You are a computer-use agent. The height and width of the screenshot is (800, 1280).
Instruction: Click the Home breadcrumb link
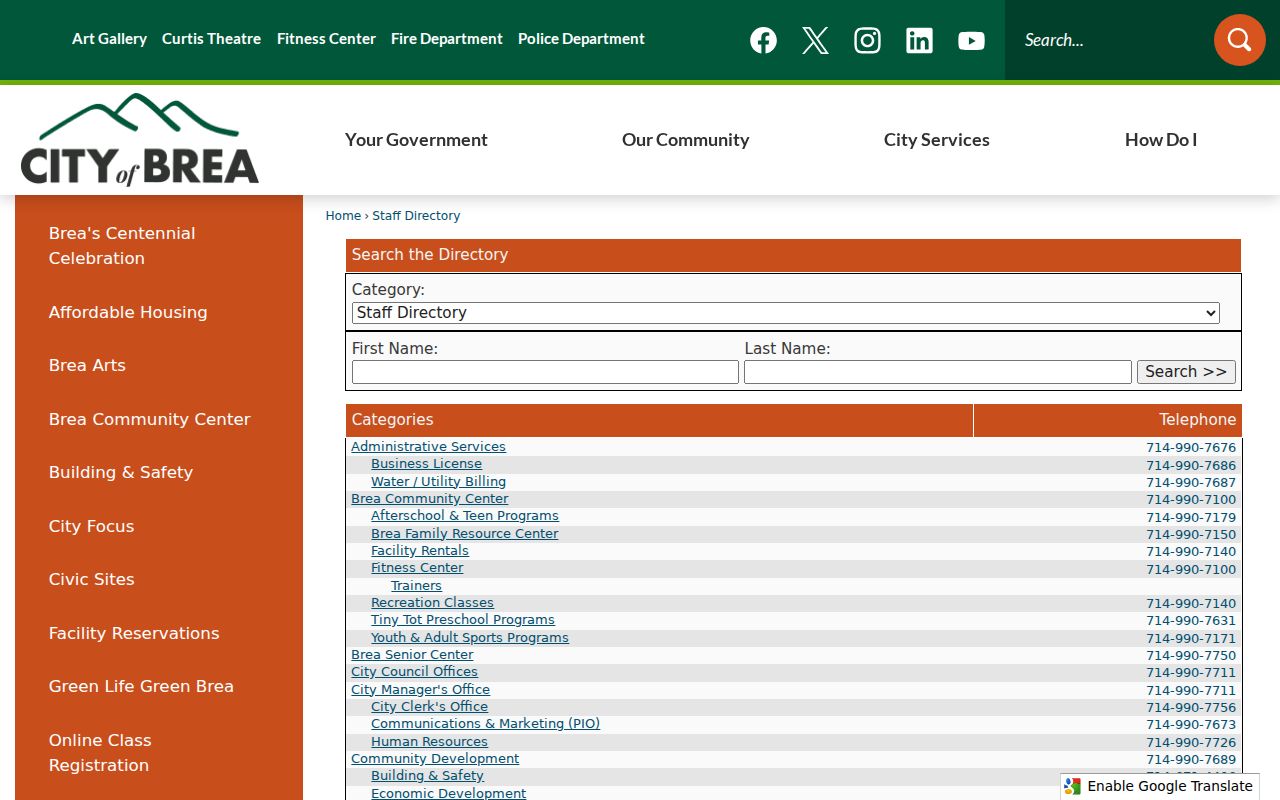[343, 216]
